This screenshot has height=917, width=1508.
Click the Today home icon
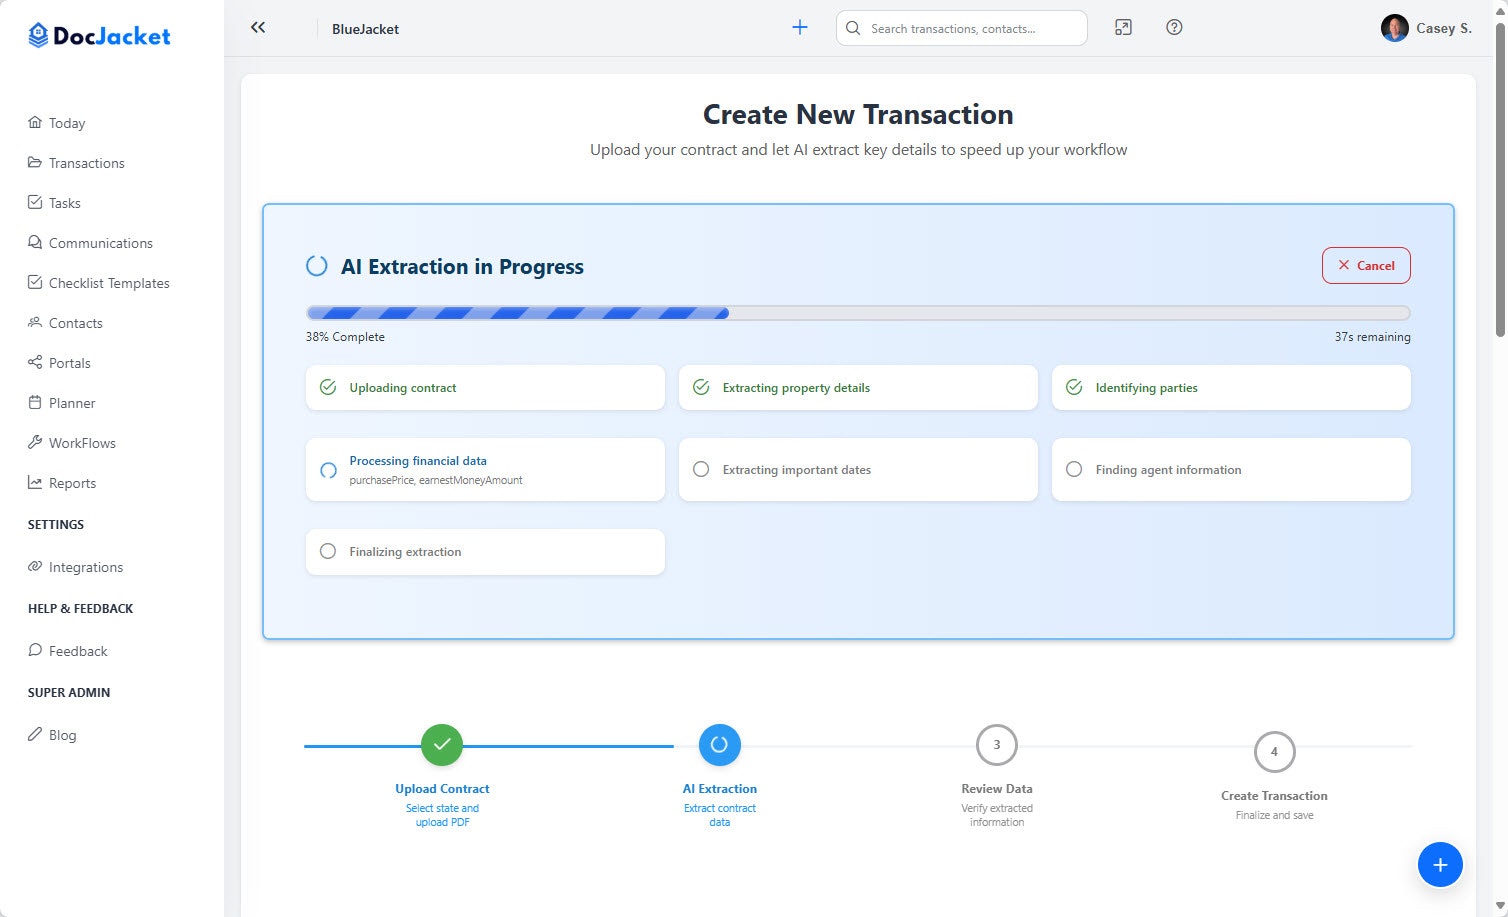pyautogui.click(x=35, y=122)
